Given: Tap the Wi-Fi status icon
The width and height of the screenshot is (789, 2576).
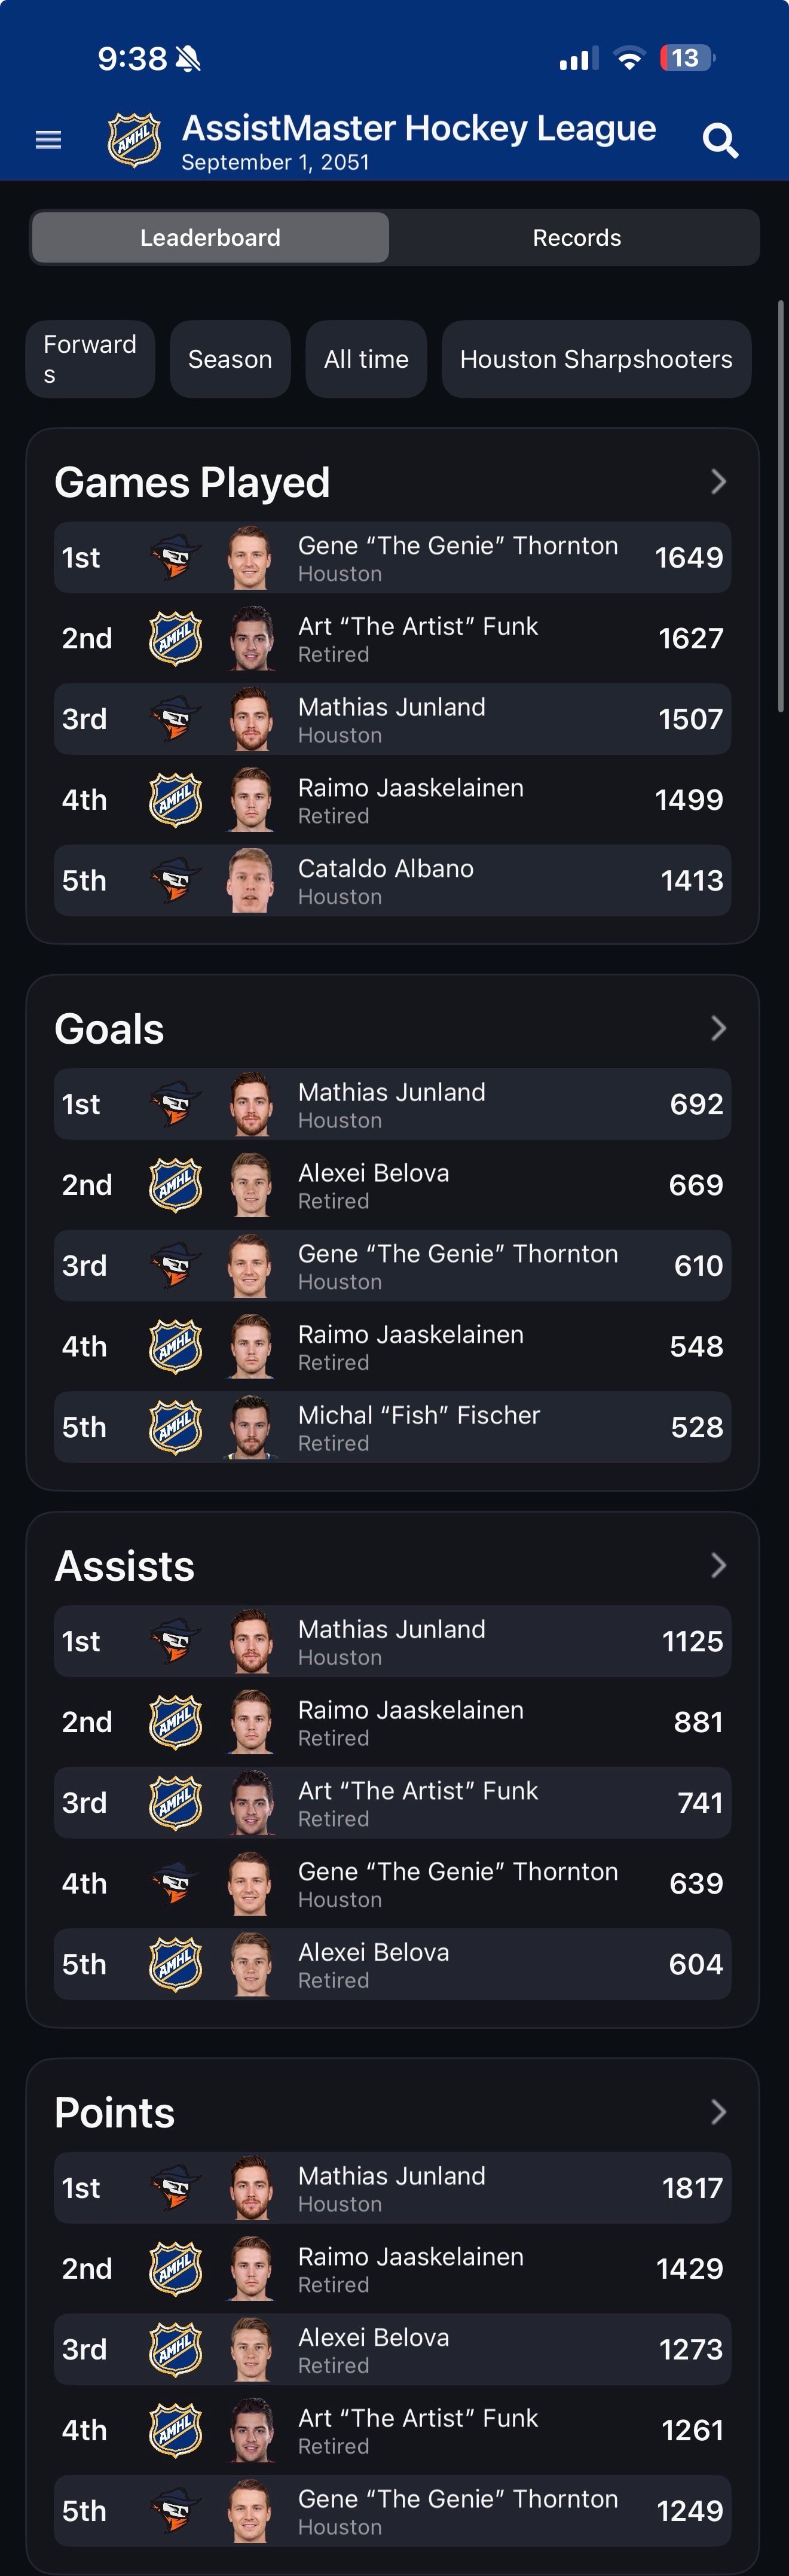Looking at the screenshot, I should click(629, 58).
